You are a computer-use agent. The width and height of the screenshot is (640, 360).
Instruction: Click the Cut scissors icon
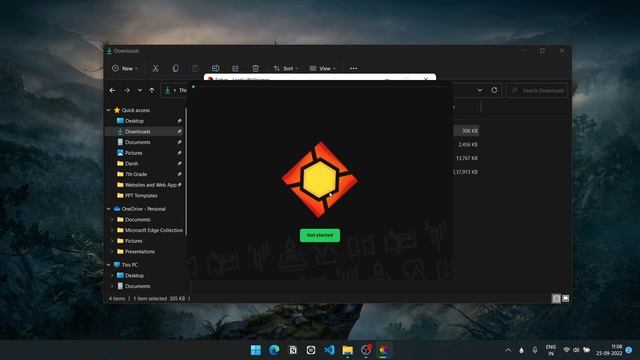coord(156,68)
